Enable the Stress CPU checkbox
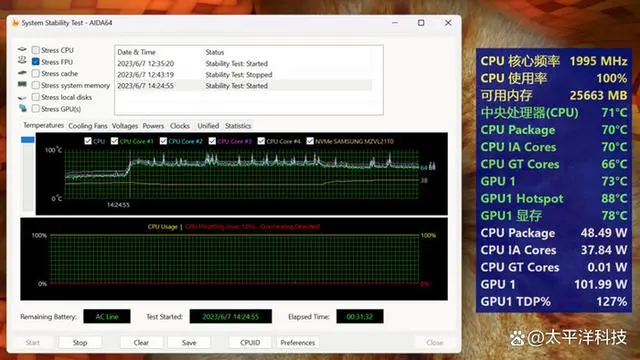Image resolution: width=640 pixels, height=360 pixels. click(x=36, y=50)
